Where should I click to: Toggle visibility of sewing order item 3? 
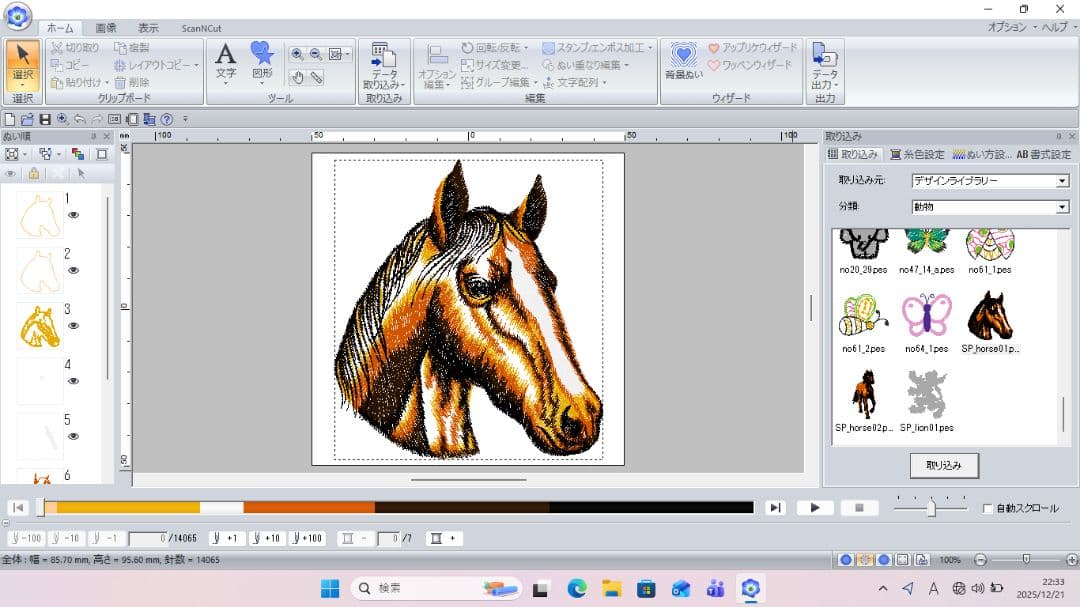[73, 325]
